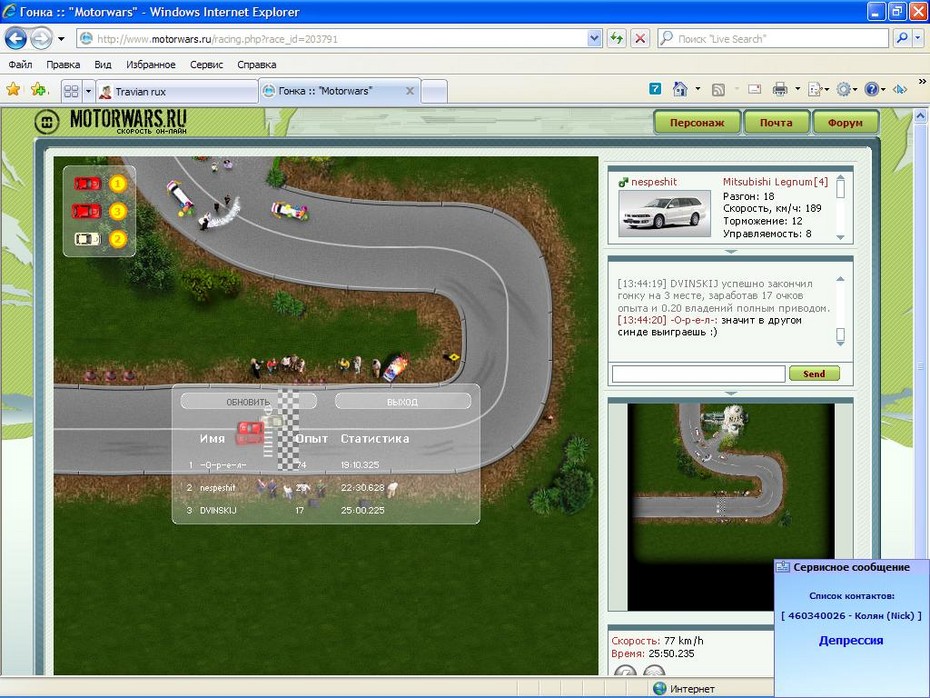Viewport: 930px width, 698px height.
Task: Click the Интернет zone status indicator
Action: tap(684, 689)
